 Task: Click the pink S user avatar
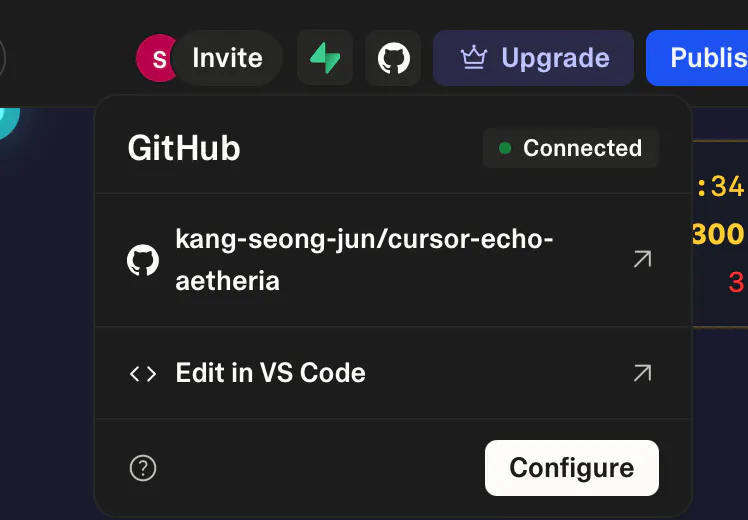tap(156, 58)
